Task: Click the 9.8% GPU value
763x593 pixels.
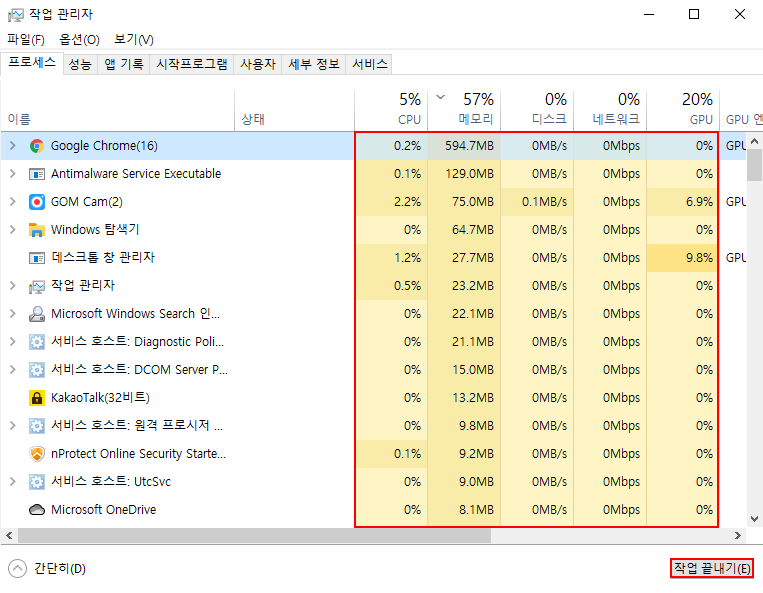Action: (x=699, y=258)
